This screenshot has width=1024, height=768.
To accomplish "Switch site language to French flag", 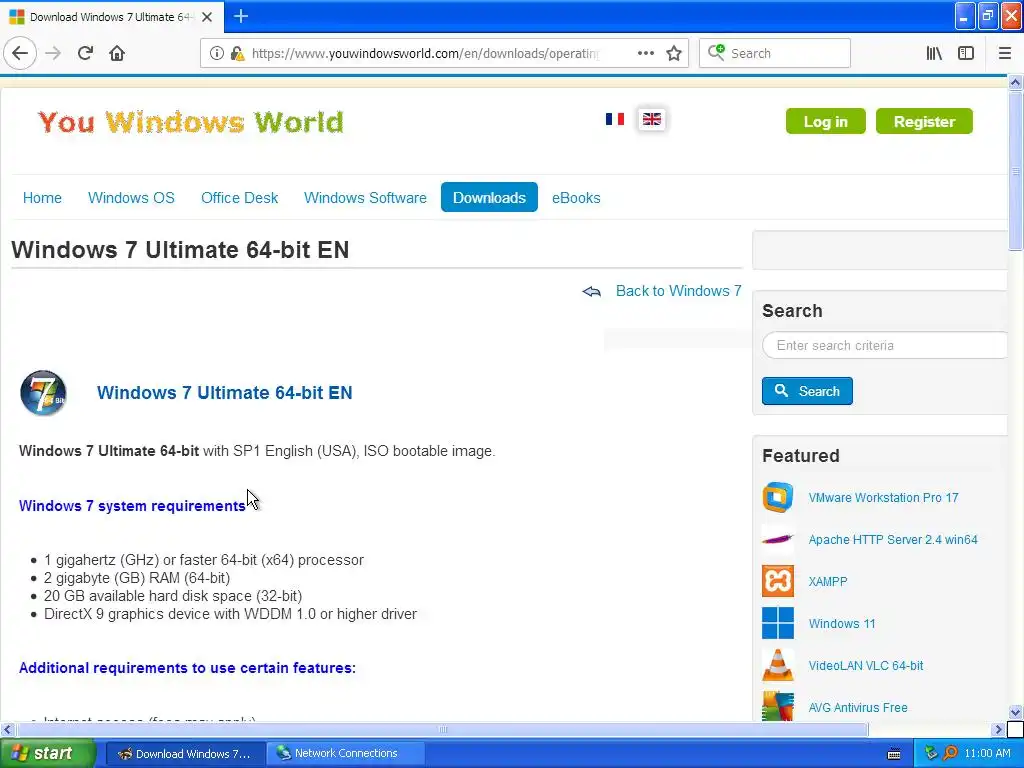I will pyautogui.click(x=615, y=119).
